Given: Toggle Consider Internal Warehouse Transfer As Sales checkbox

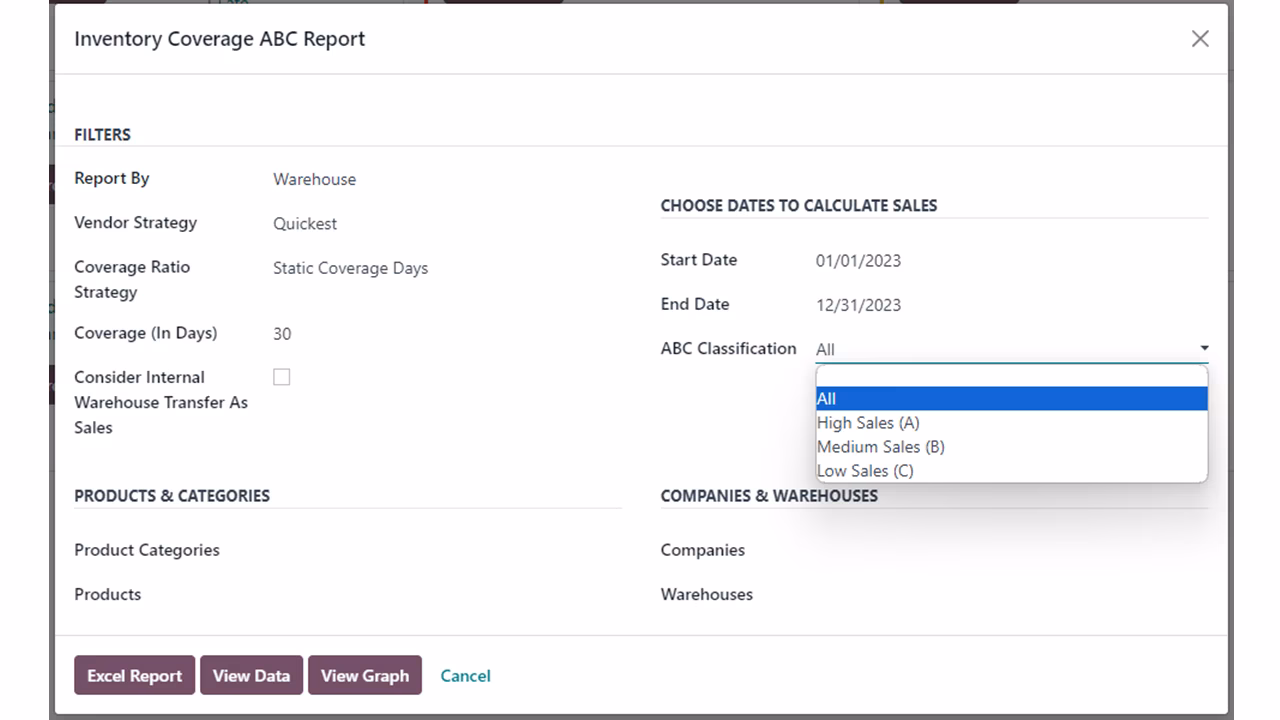Looking at the screenshot, I should pos(282,377).
